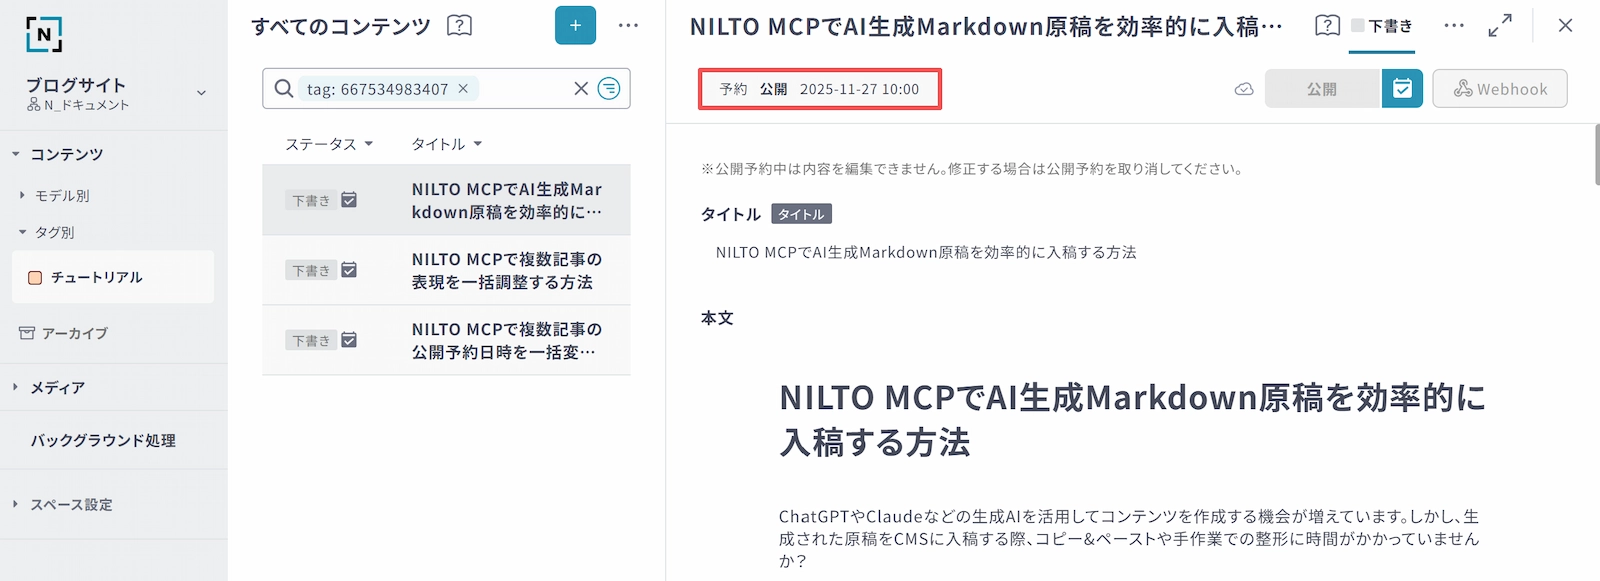Screen dimensions: 1600x581
Task: Open the タイトル column sort dropdown
Action: 447,144
